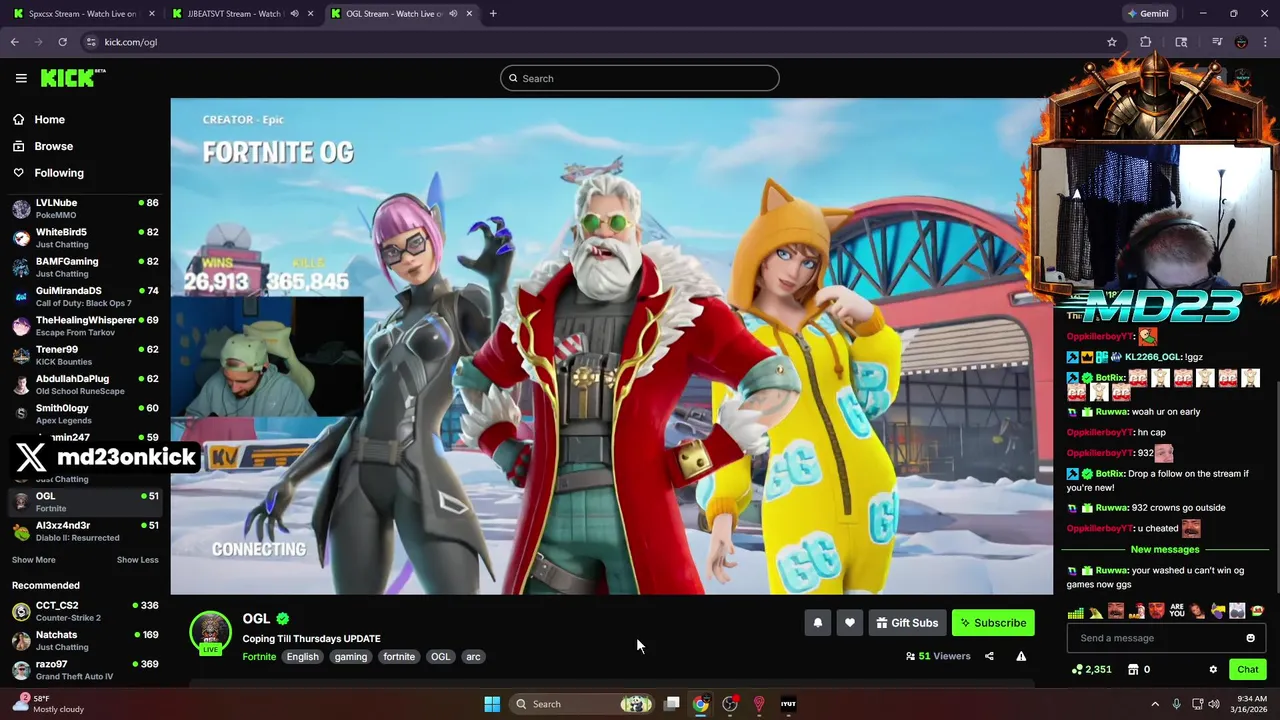Open the Kick hamburger sidebar menu
Image resolution: width=1280 pixels, height=720 pixels.
[x=21, y=78]
